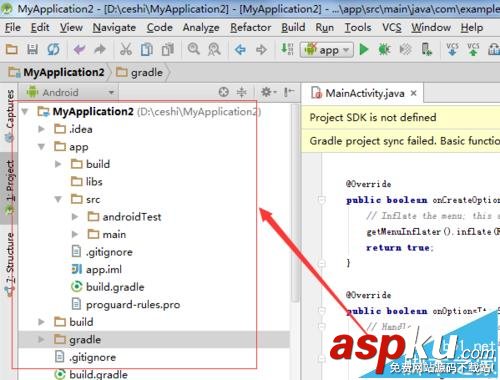The height and width of the screenshot is (380, 500).
Task: Open the project panel gear settings
Action: 268,92
